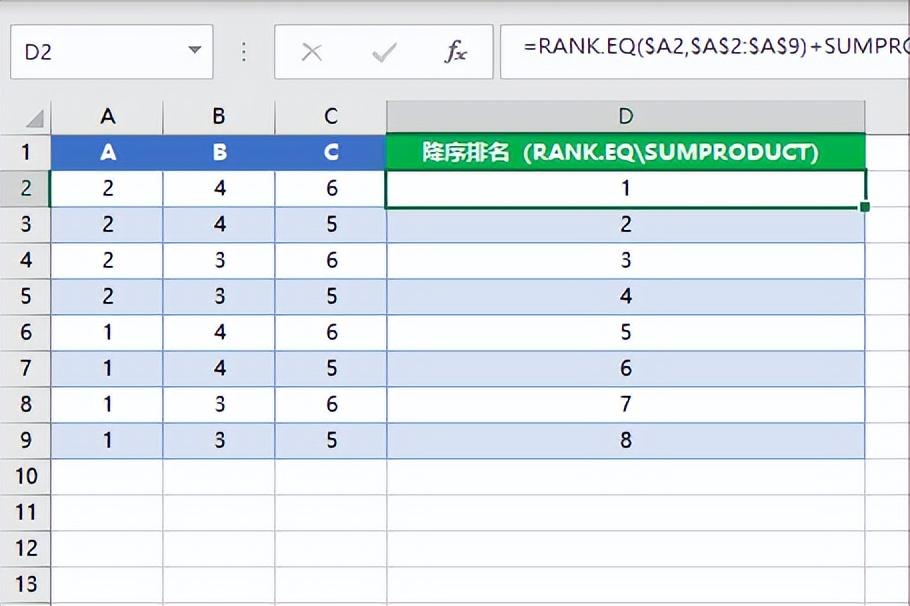Click the Select All corner triangle
The image size is (910, 606).
click(x=35, y=118)
